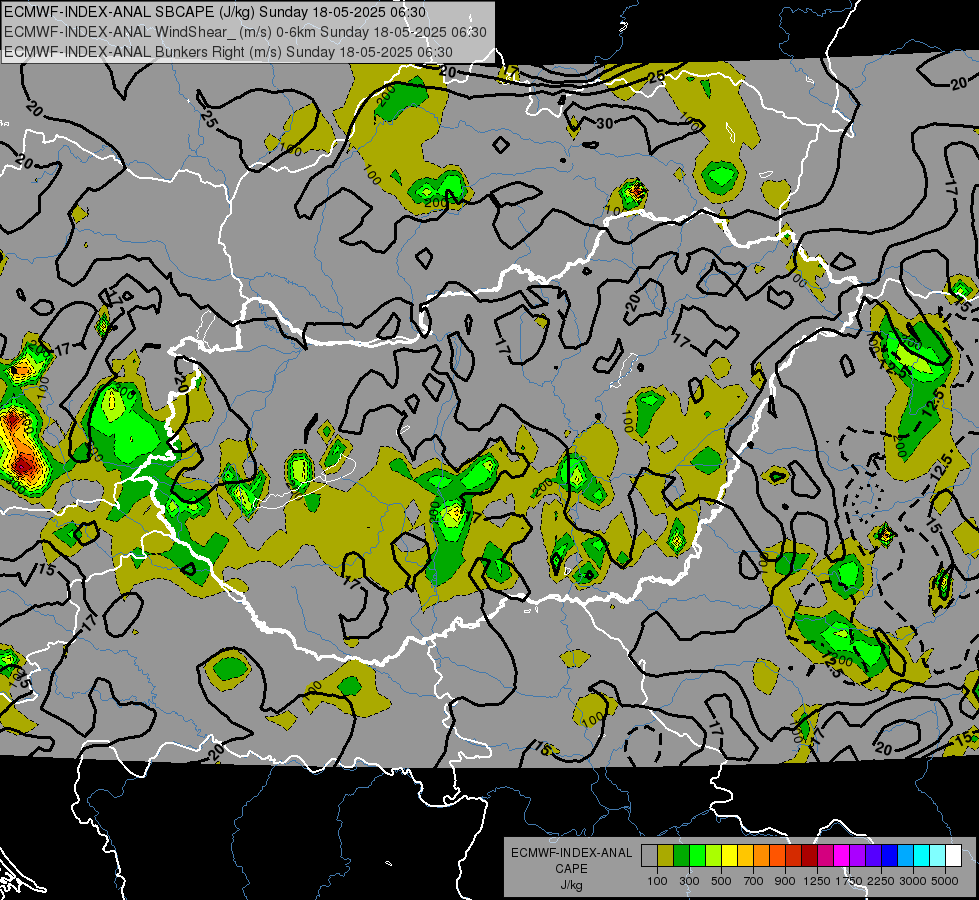Select the bright green legend swatch
The height and width of the screenshot is (900, 979).
[698, 855]
